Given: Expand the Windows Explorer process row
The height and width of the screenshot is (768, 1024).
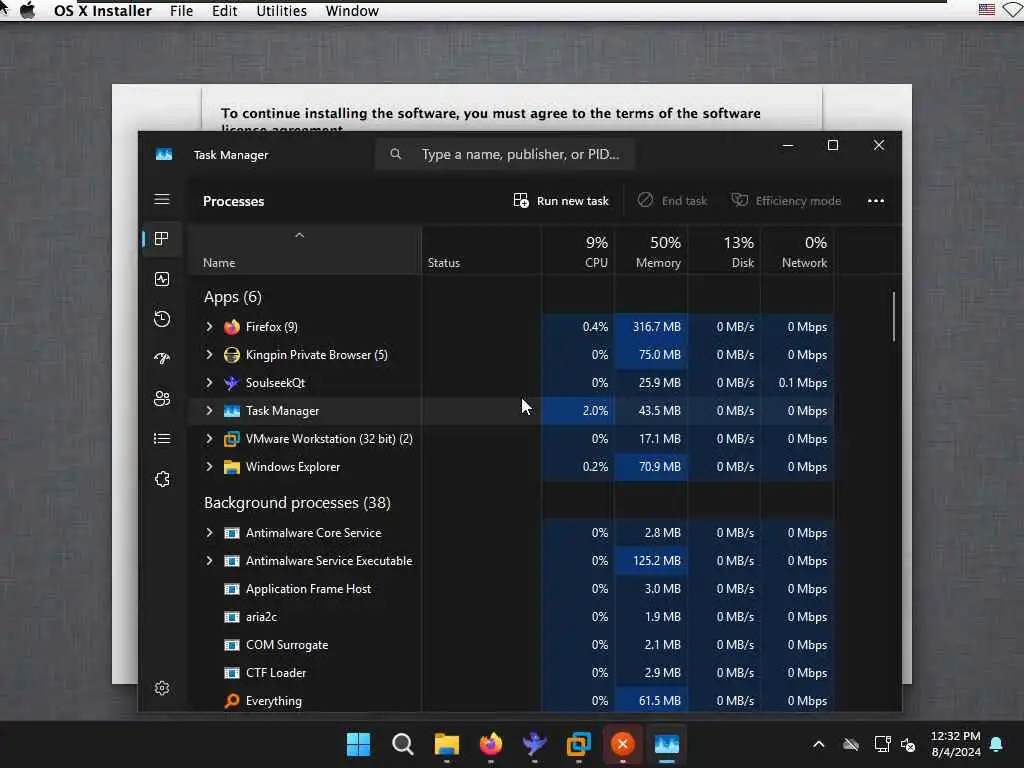Looking at the screenshot, I should pos(209,467).
